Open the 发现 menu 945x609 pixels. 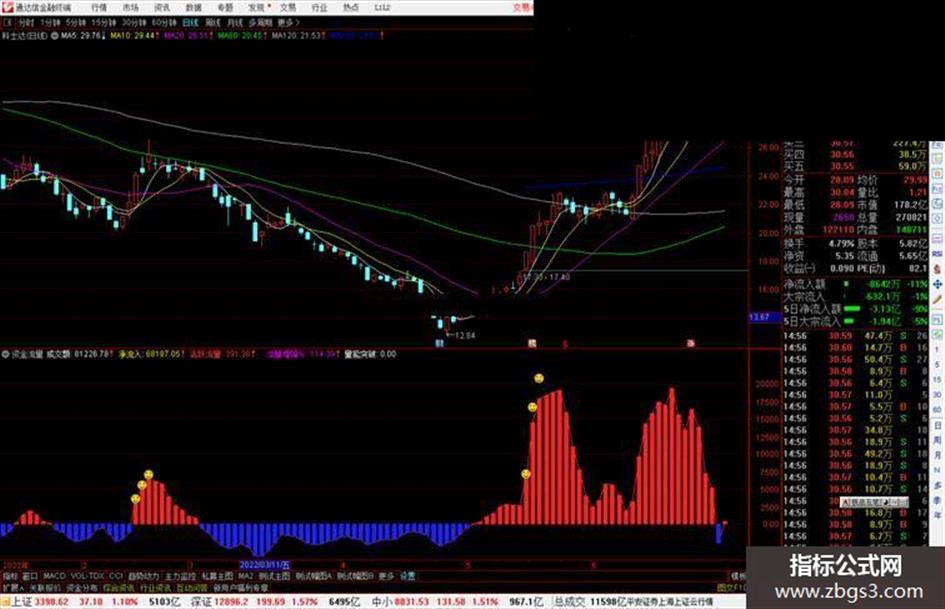257,7
